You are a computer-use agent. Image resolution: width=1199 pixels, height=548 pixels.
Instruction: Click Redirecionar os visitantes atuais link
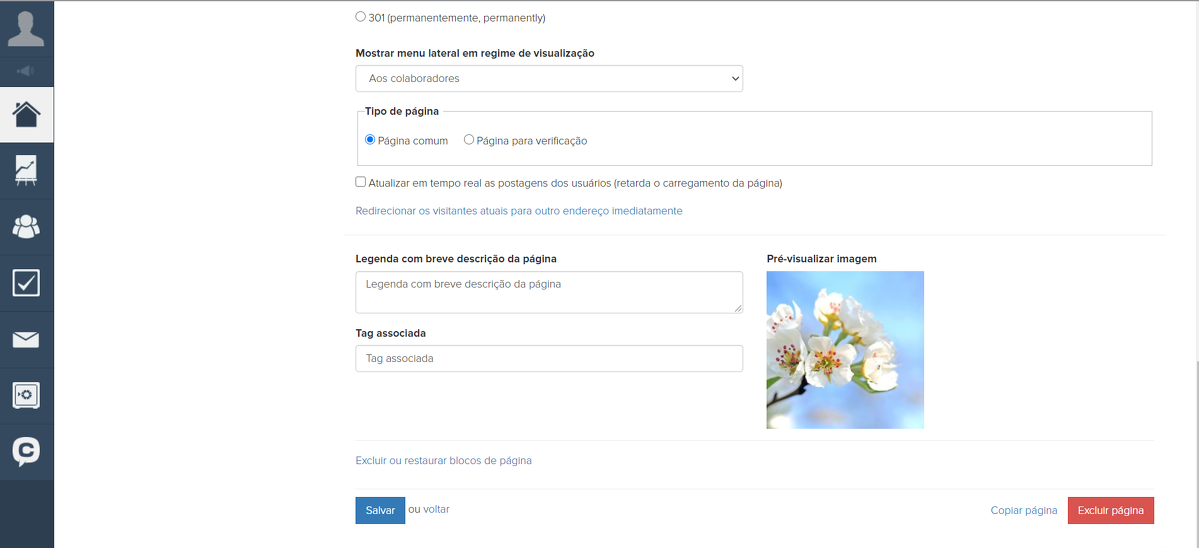519,211
